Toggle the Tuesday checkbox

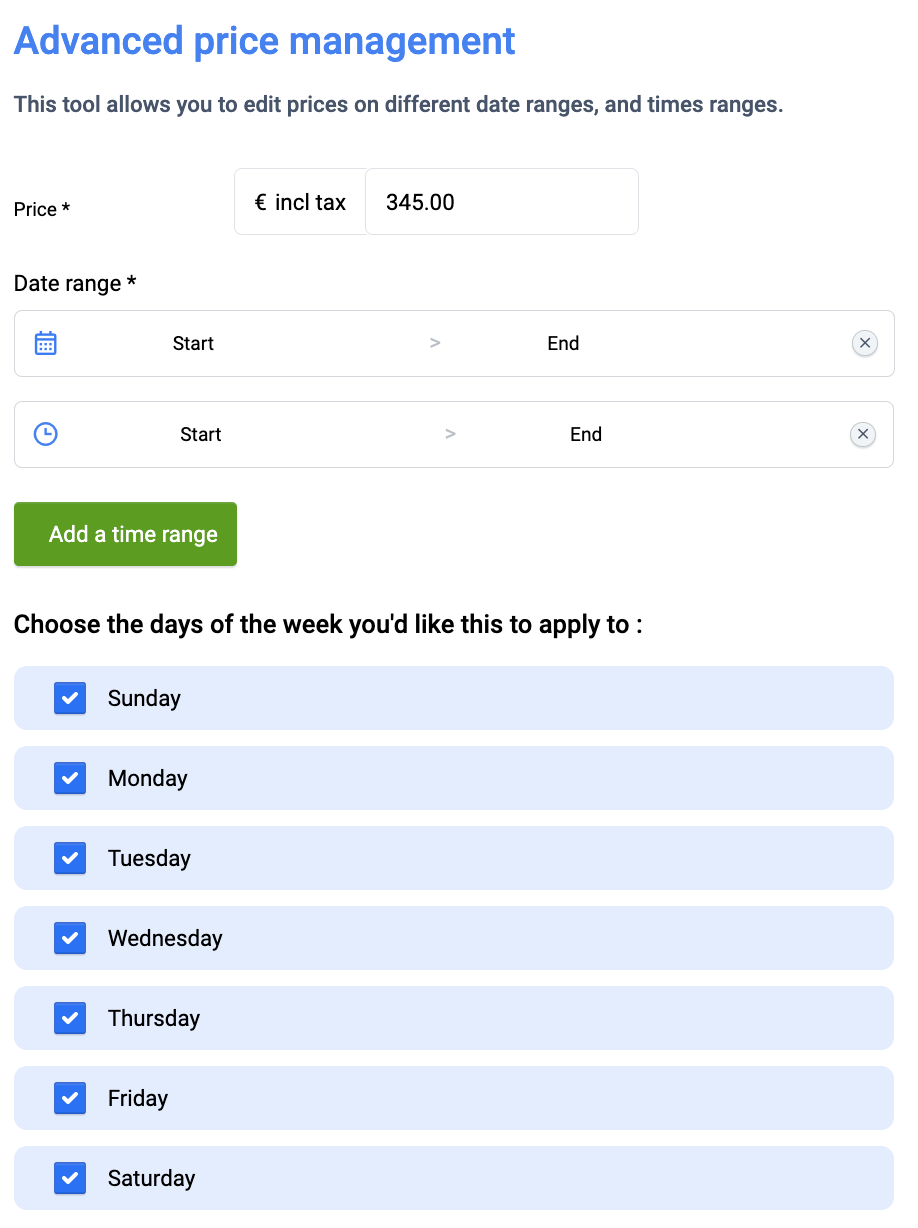click(70, 858)
